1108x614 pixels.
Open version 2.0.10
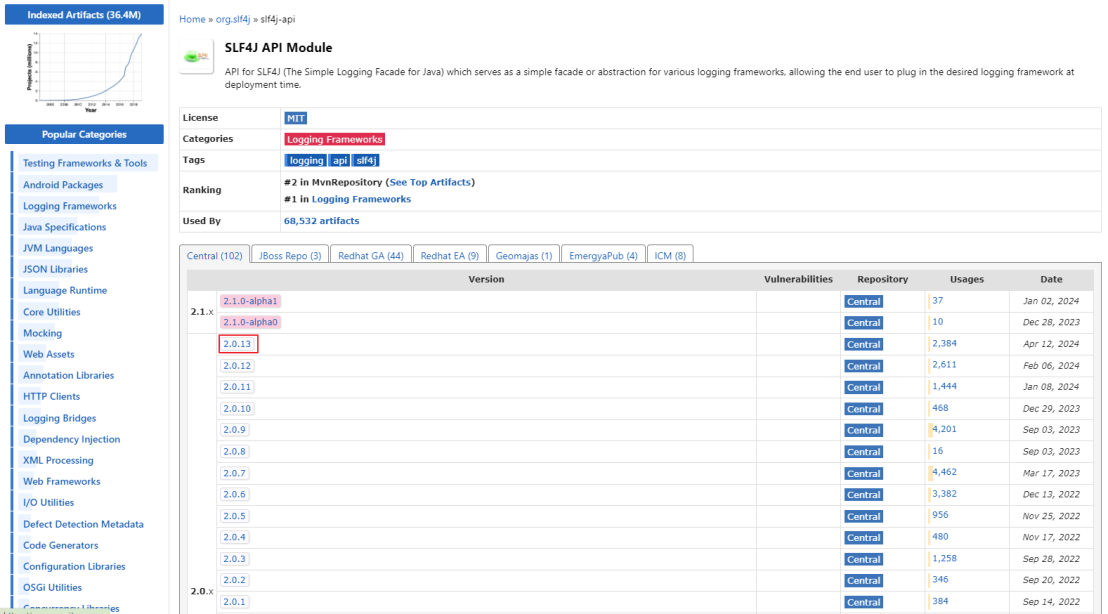tap(237, 408)
